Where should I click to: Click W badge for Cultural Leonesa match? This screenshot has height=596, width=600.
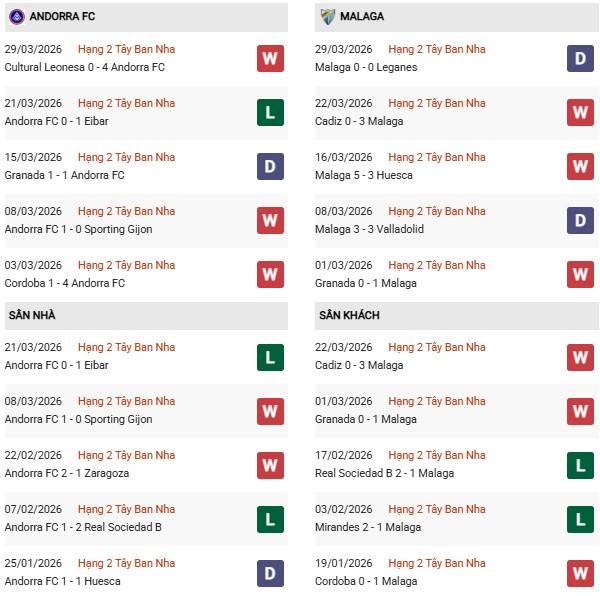[x=270, y=58]
